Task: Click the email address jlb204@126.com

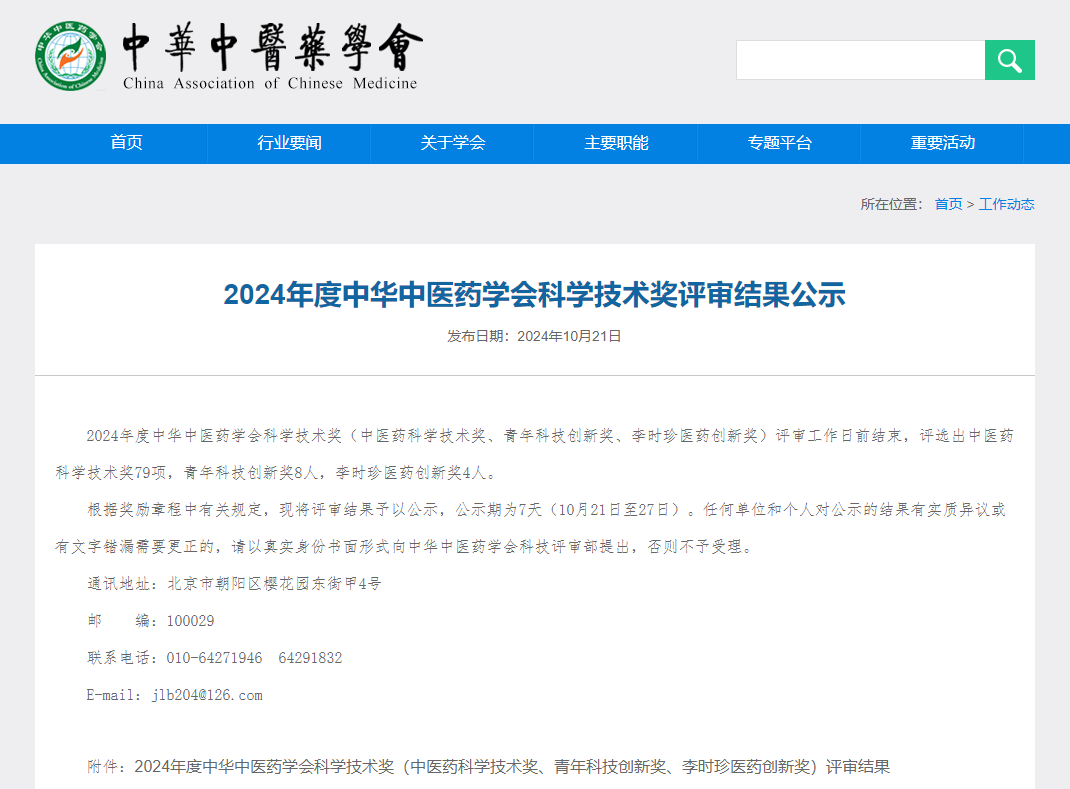Action: [x=206, y=695]
